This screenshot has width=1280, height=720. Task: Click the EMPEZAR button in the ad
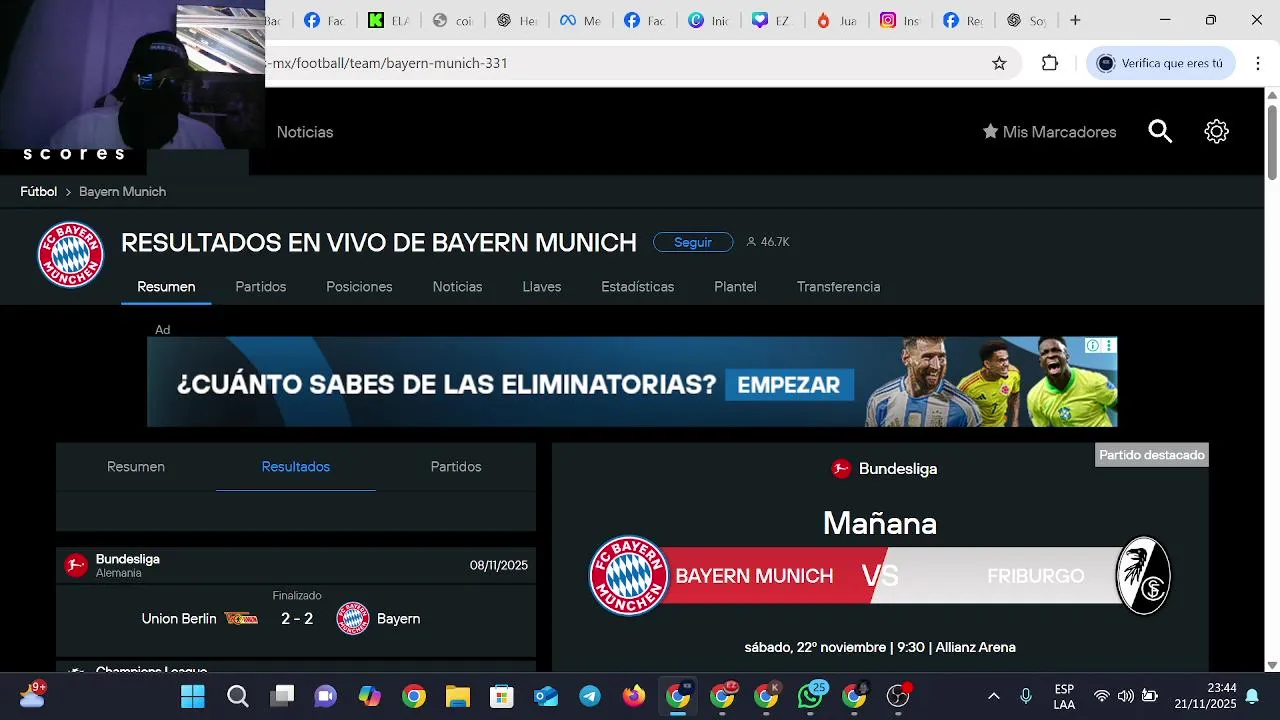pyautogui.click(x=789, y=385)
